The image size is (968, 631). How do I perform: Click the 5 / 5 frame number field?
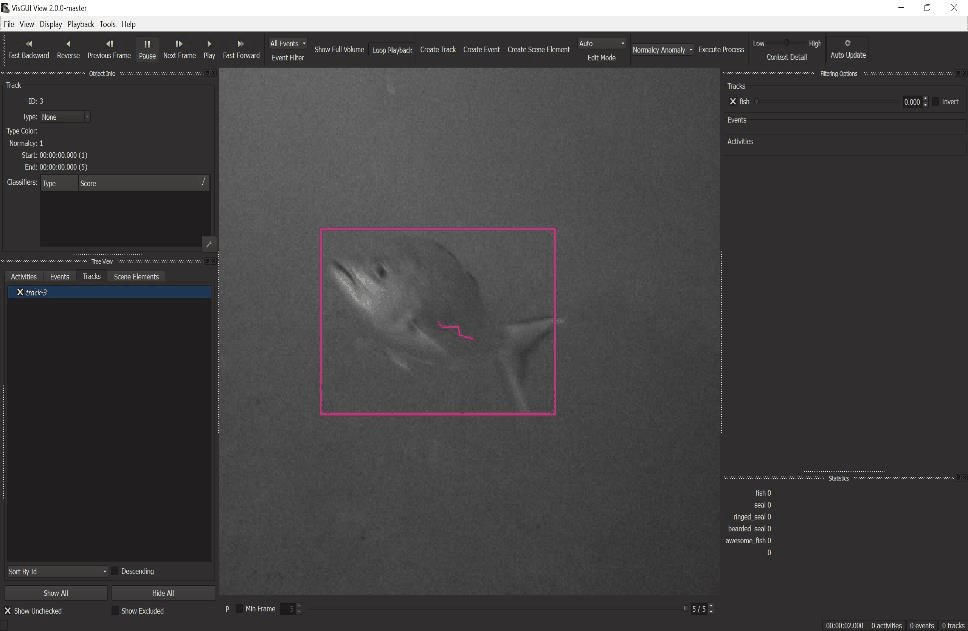[701, 609]
